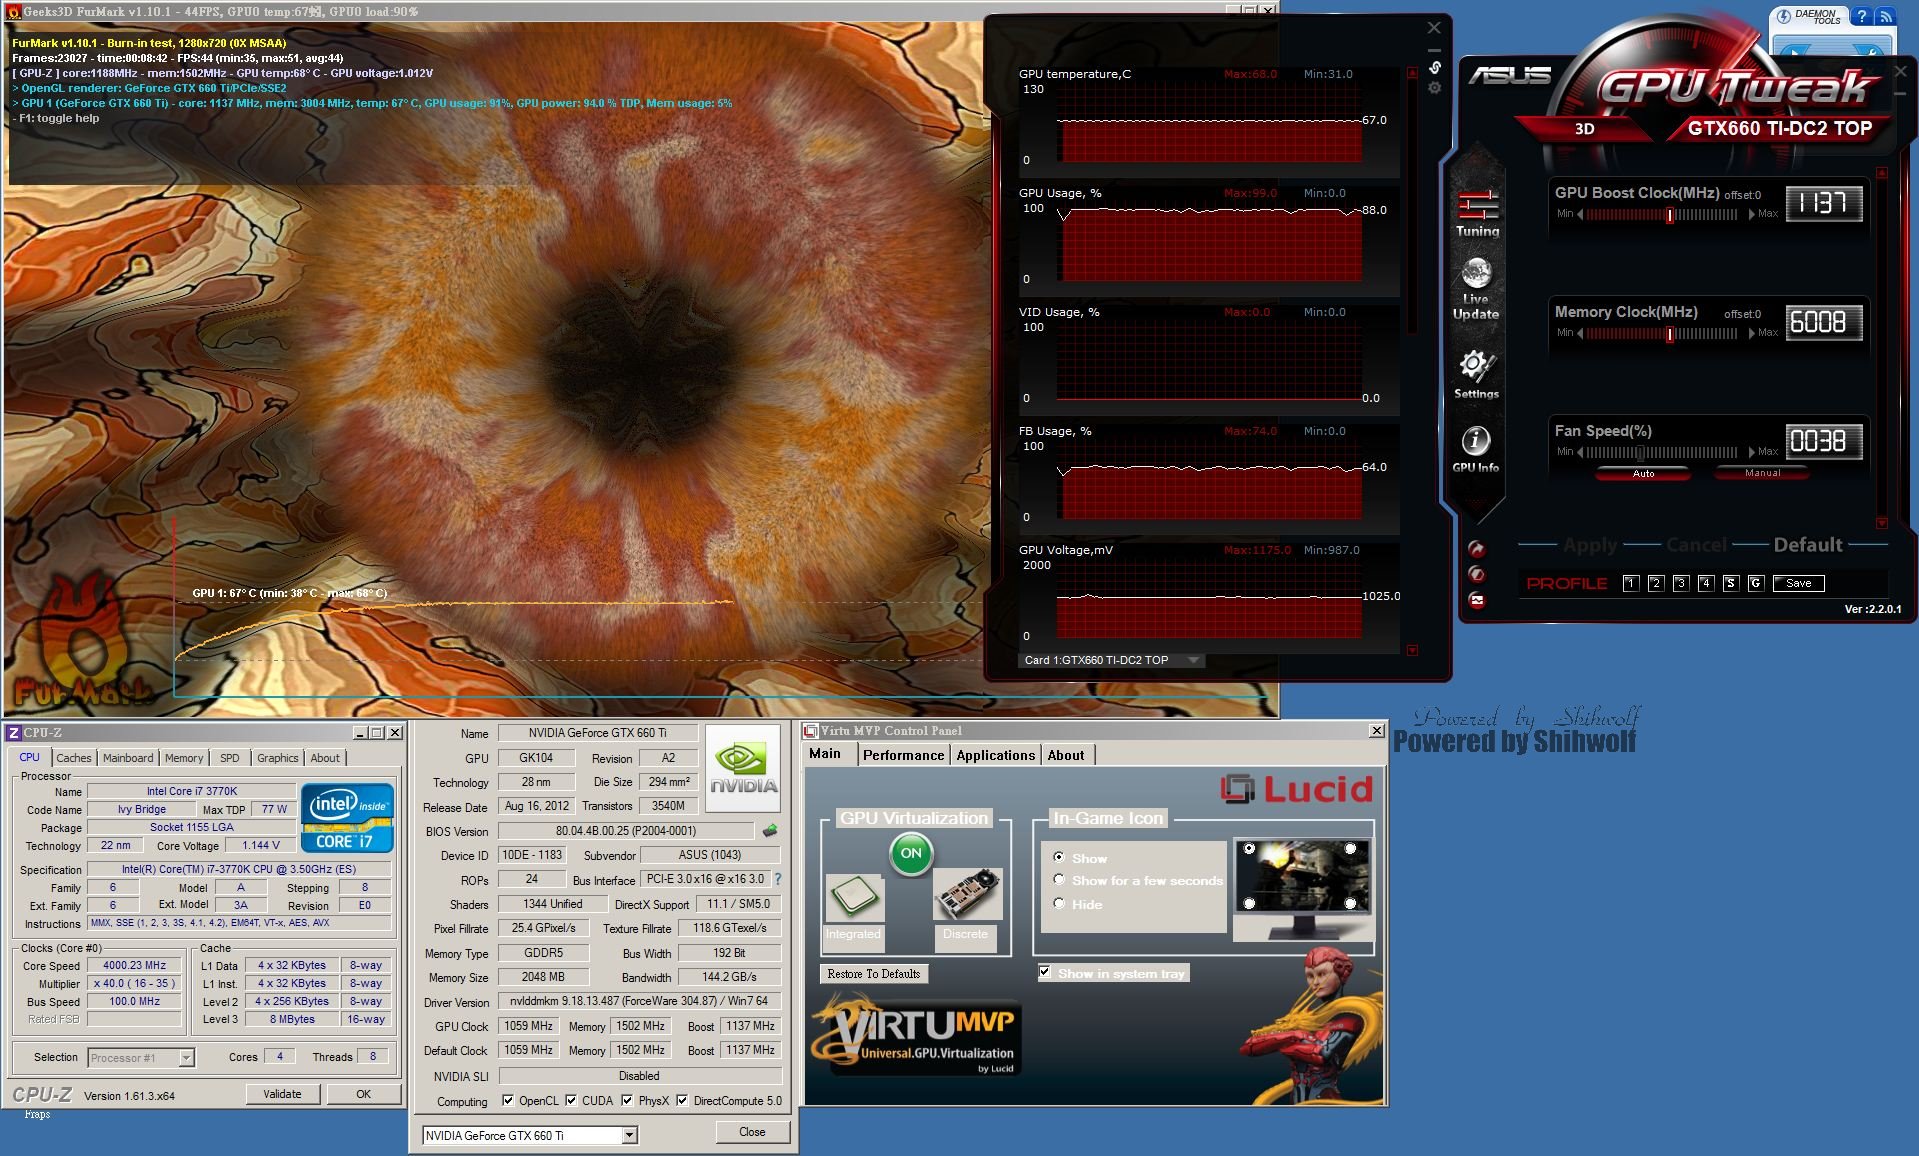Select top-right icon position on monitor preview
1919x1156 pixels.
tap(1350, 849)
